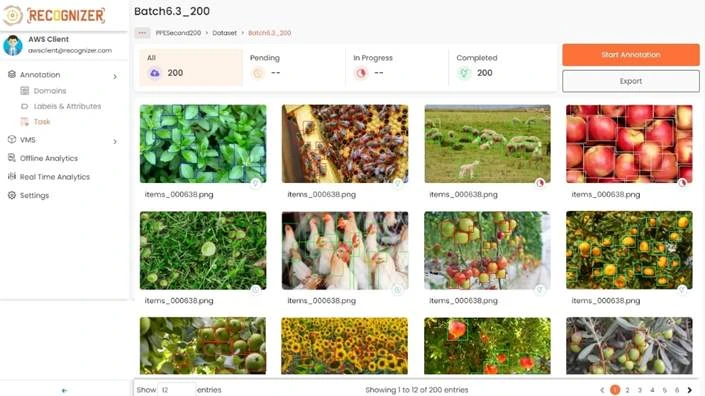Open Real Time Analytics in the sidebar
Image resolution: width=705 pixels, height=396 pixels.
point(55,177)
